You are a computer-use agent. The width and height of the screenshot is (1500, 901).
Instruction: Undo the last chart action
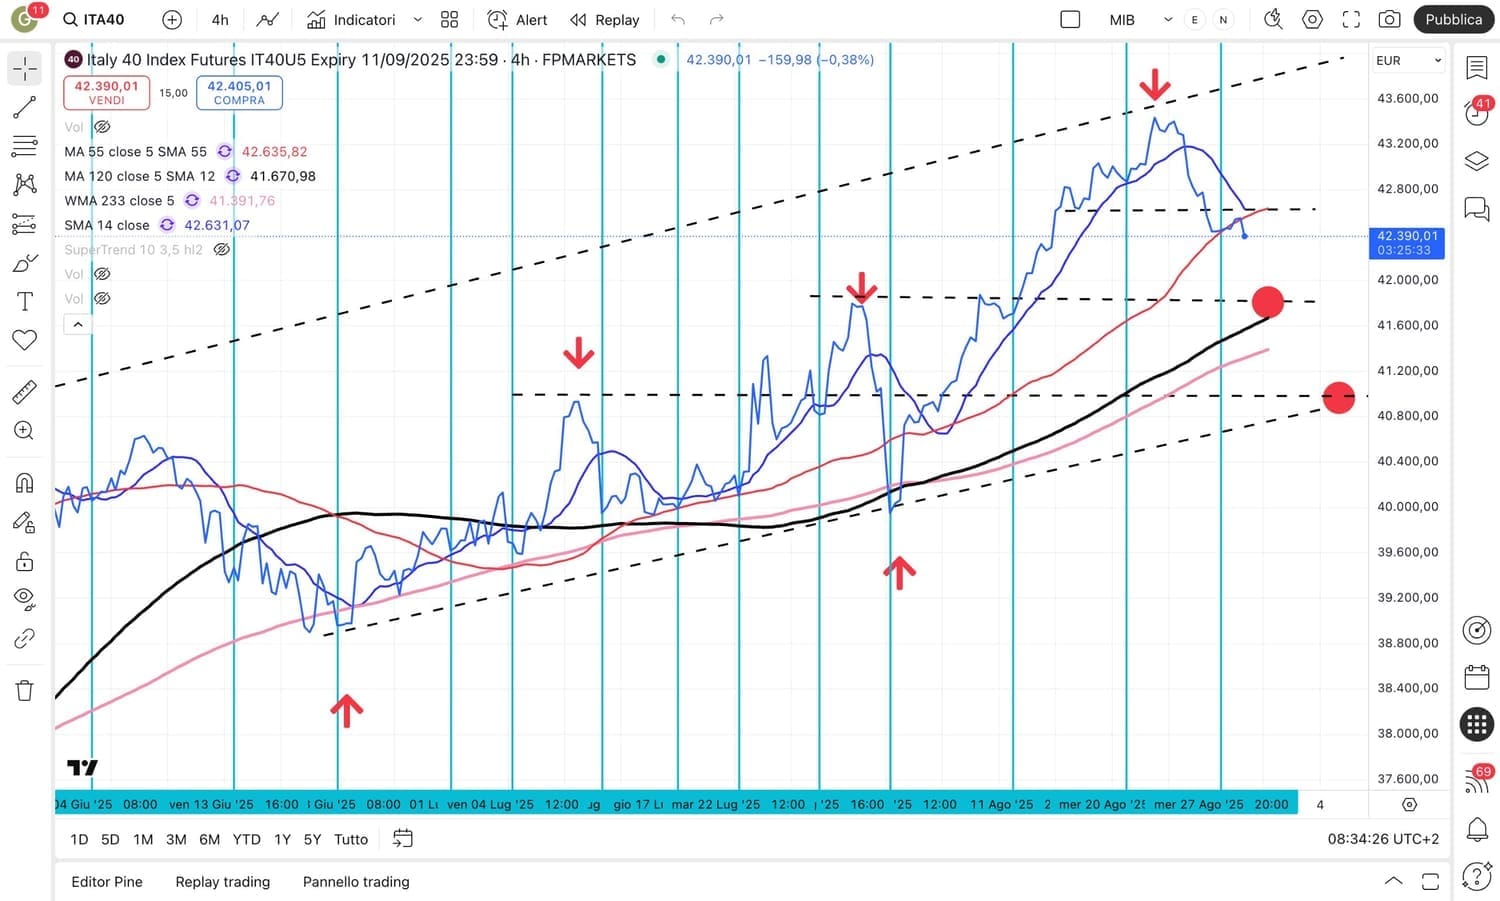pos(678,19)
